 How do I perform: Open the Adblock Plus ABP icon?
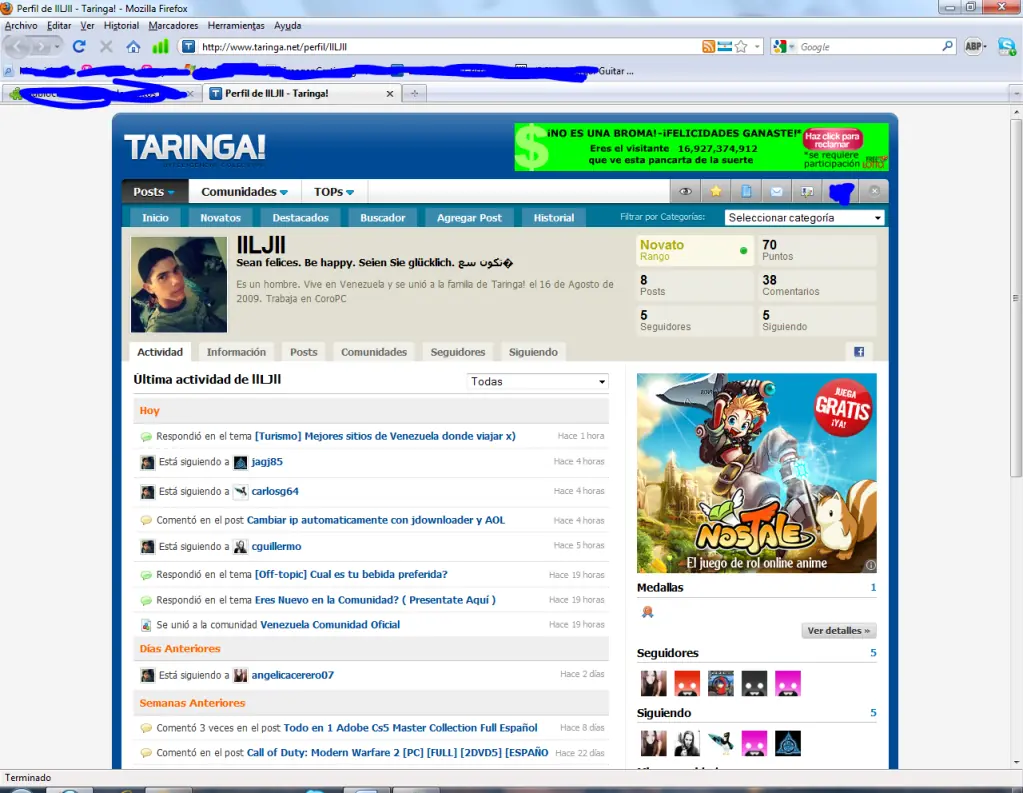pos(973,46)
